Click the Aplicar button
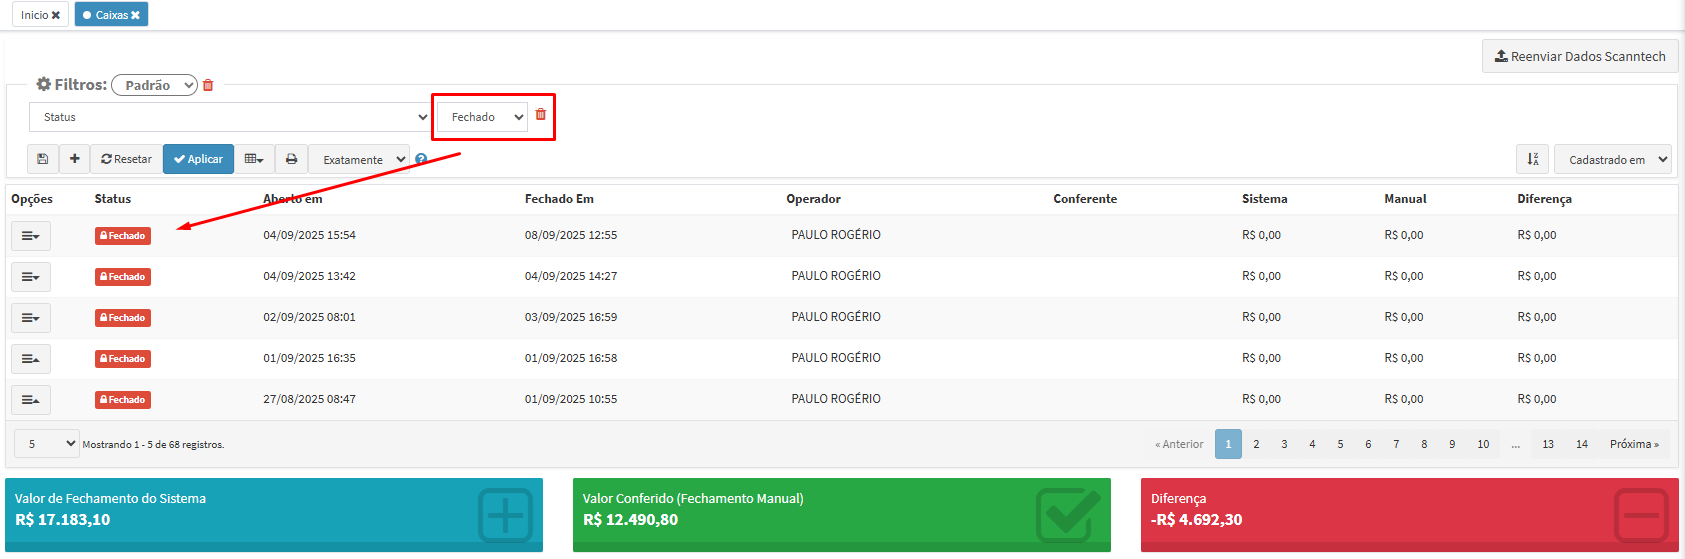Image resolution: width=1685 pixels, height=559 pixels. tap(198, 159)
